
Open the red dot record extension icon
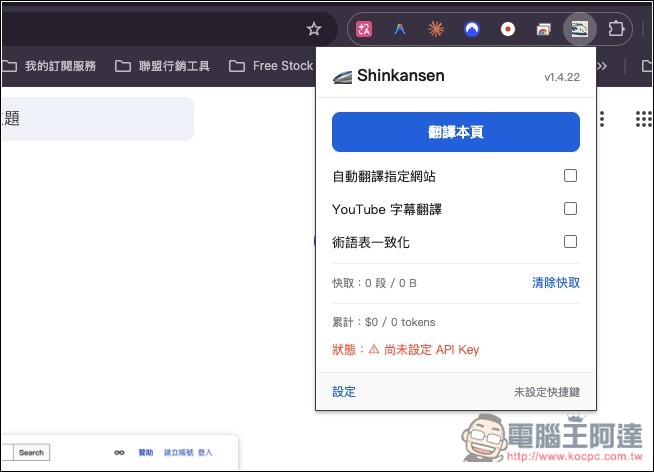point(508,29)
